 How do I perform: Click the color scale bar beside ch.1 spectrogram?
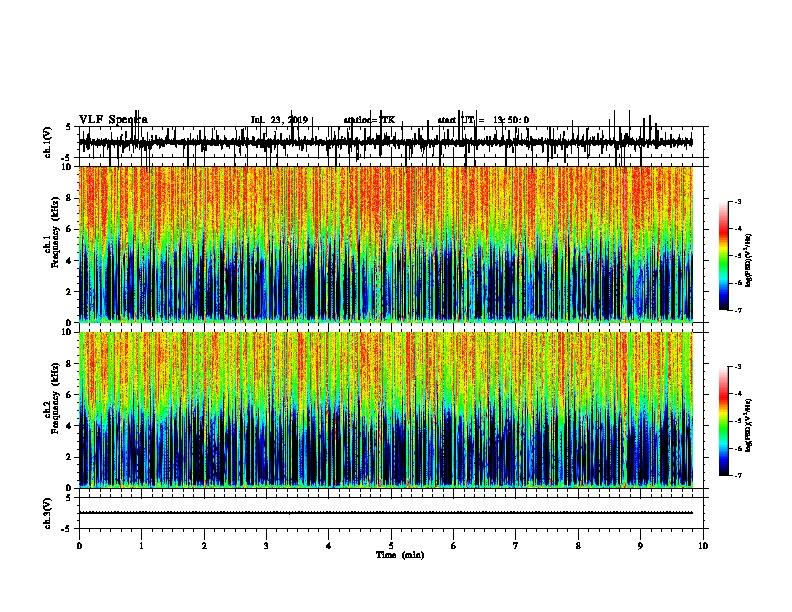pos(723,256)
